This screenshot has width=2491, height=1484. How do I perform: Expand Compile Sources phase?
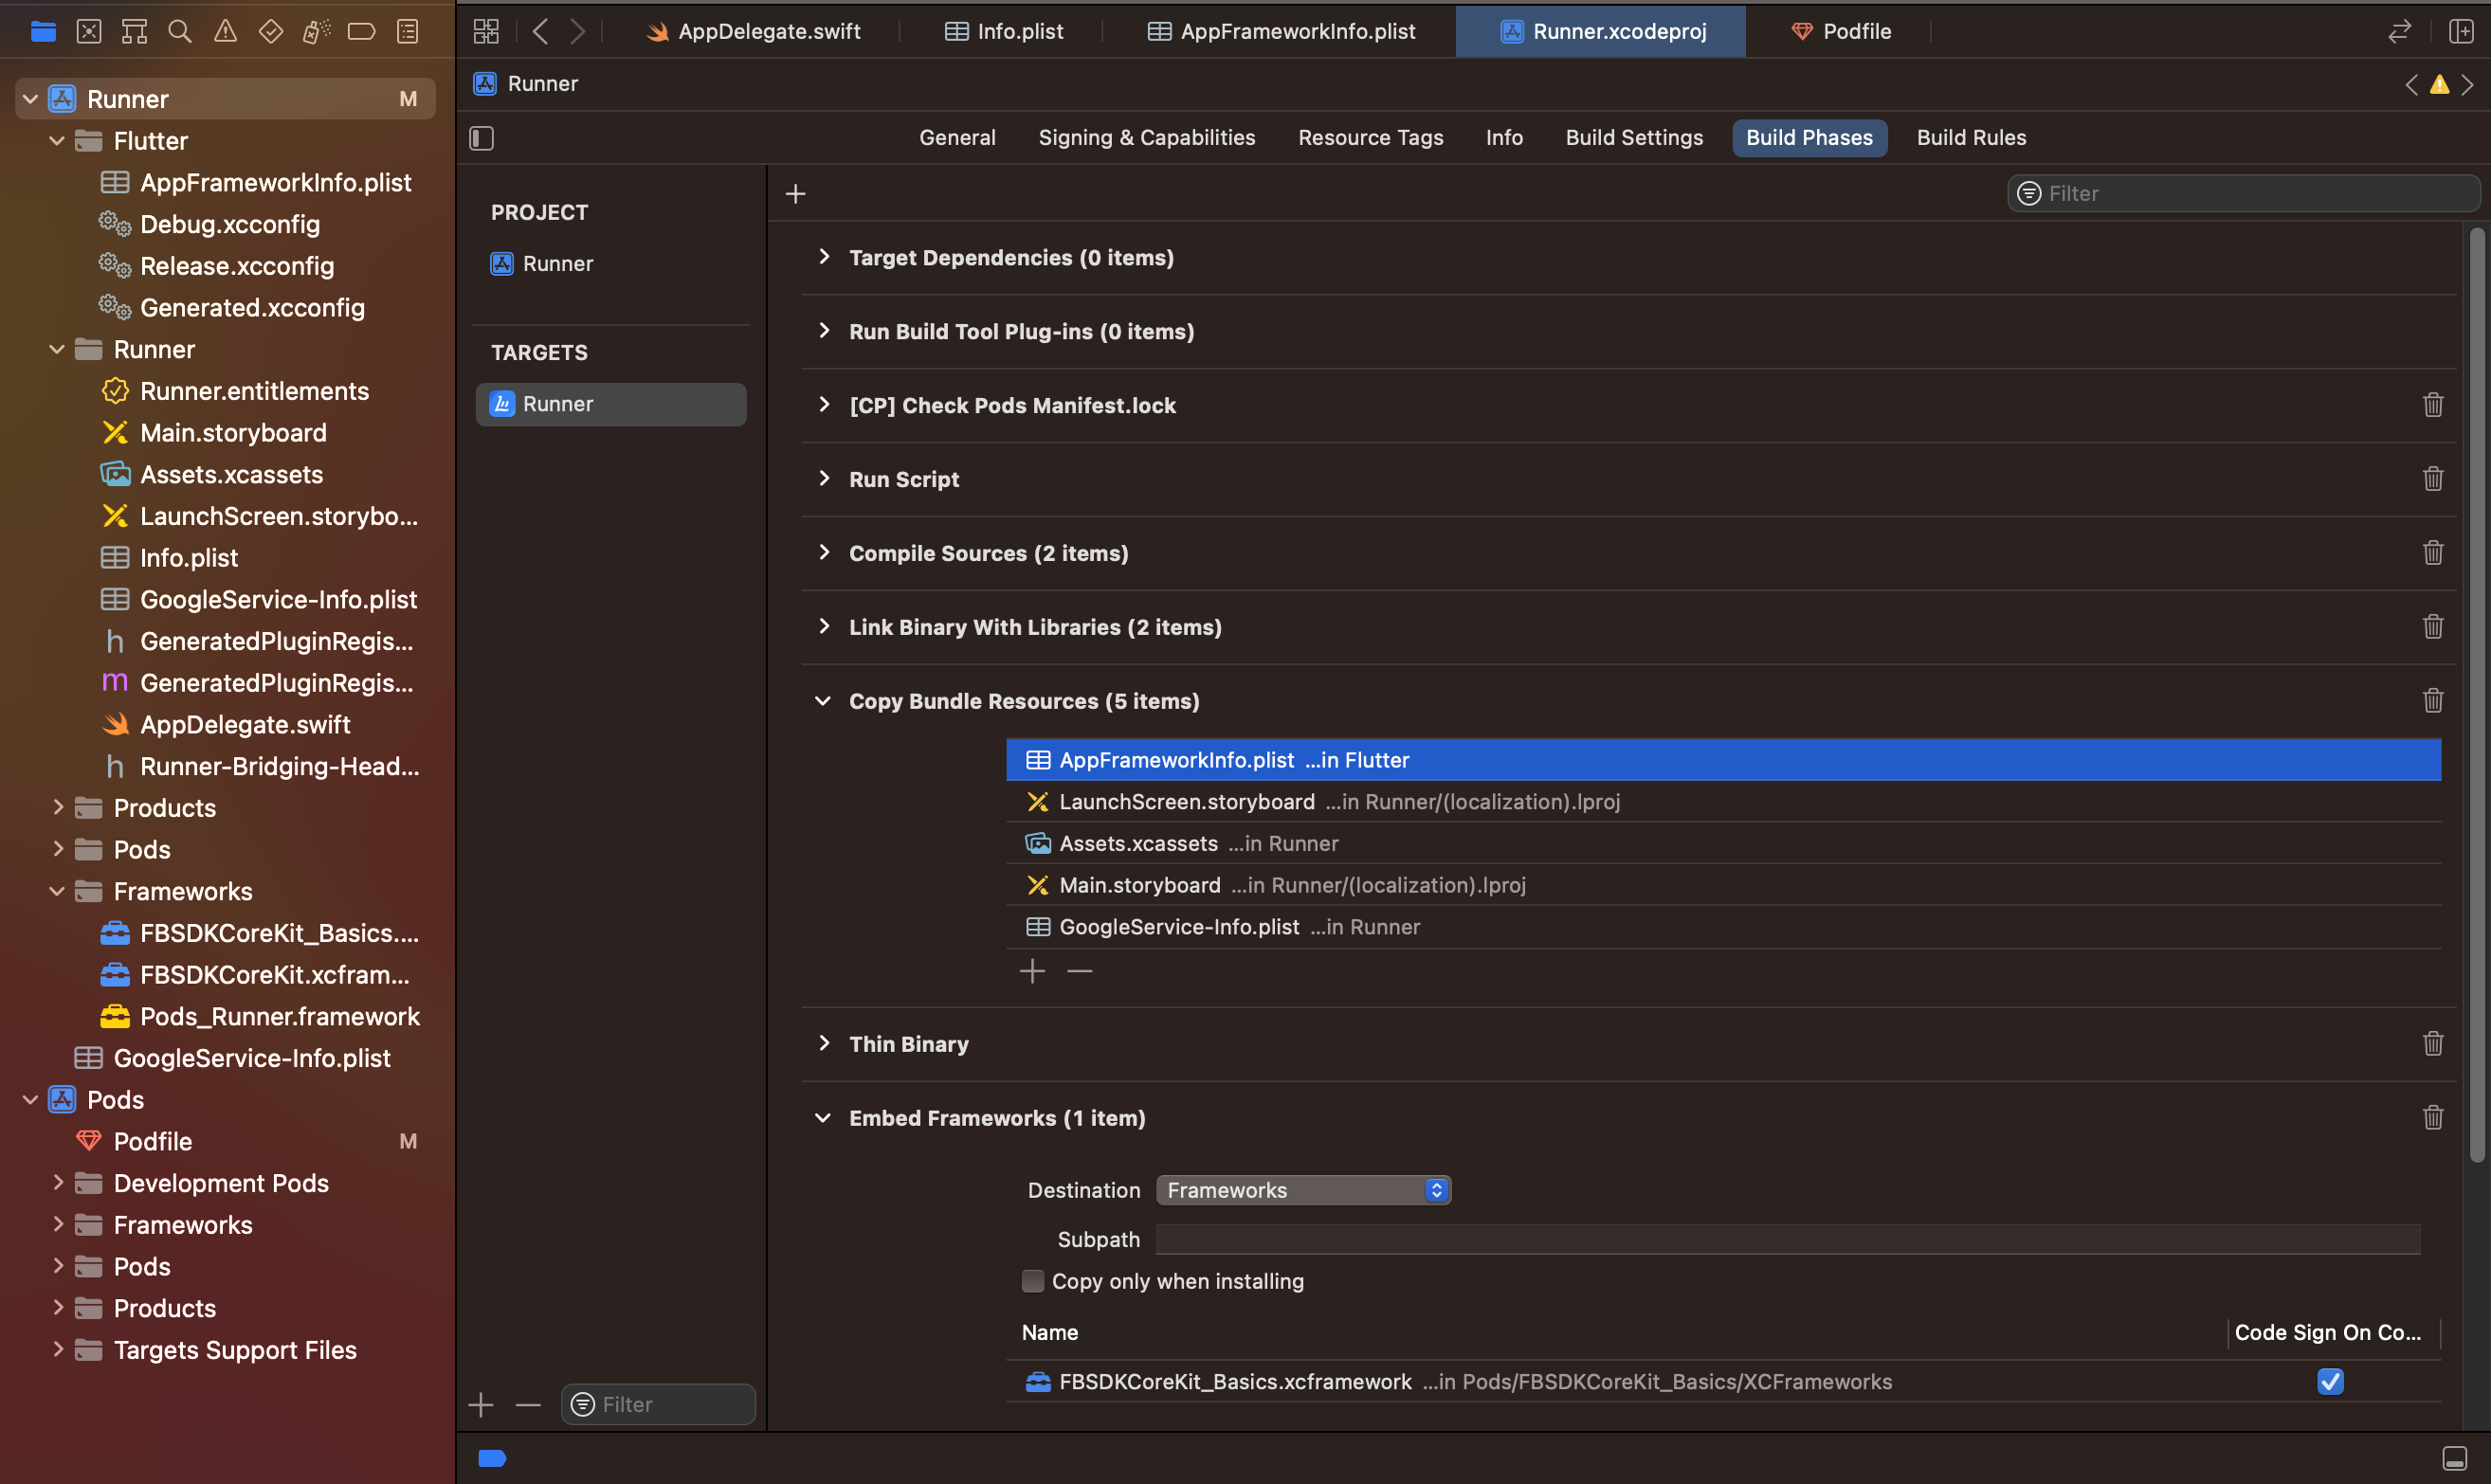(x=823, y=553)
